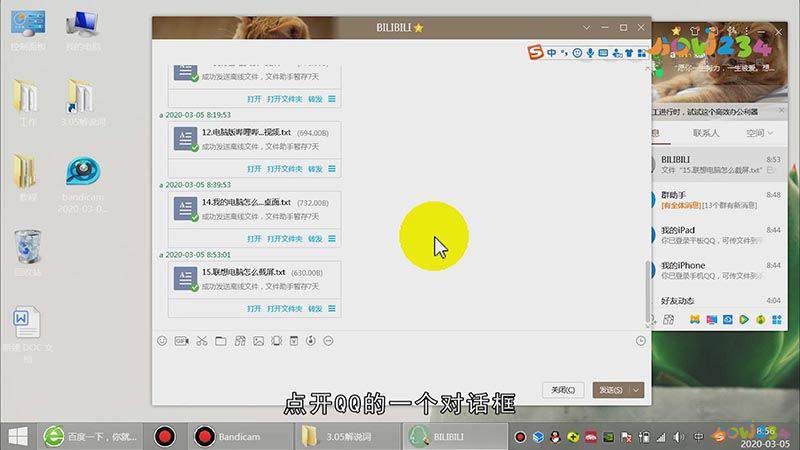Click the green play app icon in QQ bottom bar

(744, 319)
